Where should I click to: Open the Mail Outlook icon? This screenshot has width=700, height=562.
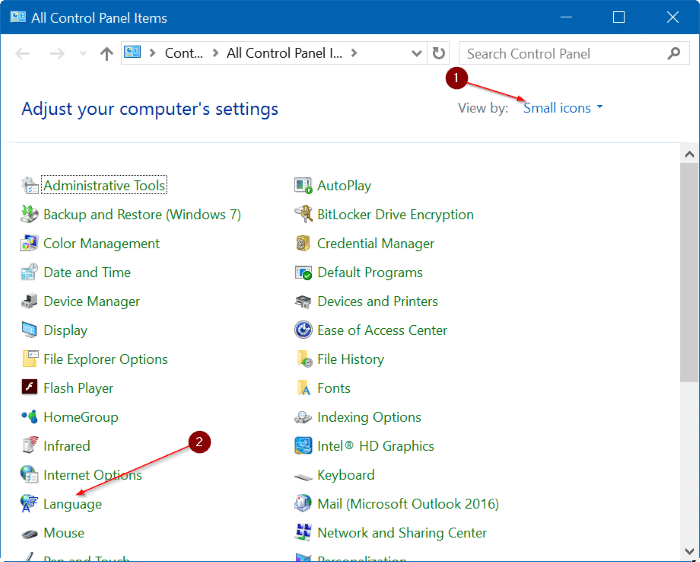pyautogui.click(x=303, y=504)
